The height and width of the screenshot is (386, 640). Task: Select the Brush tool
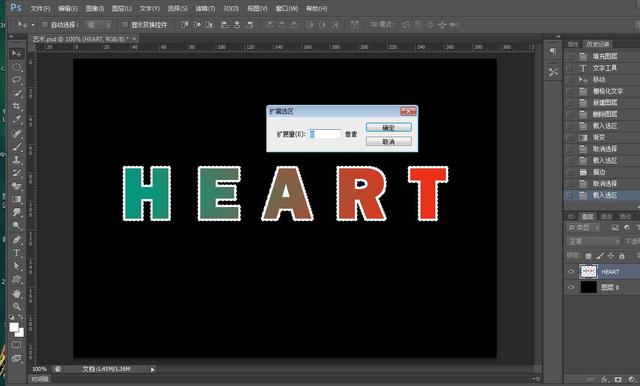[16, 146]
